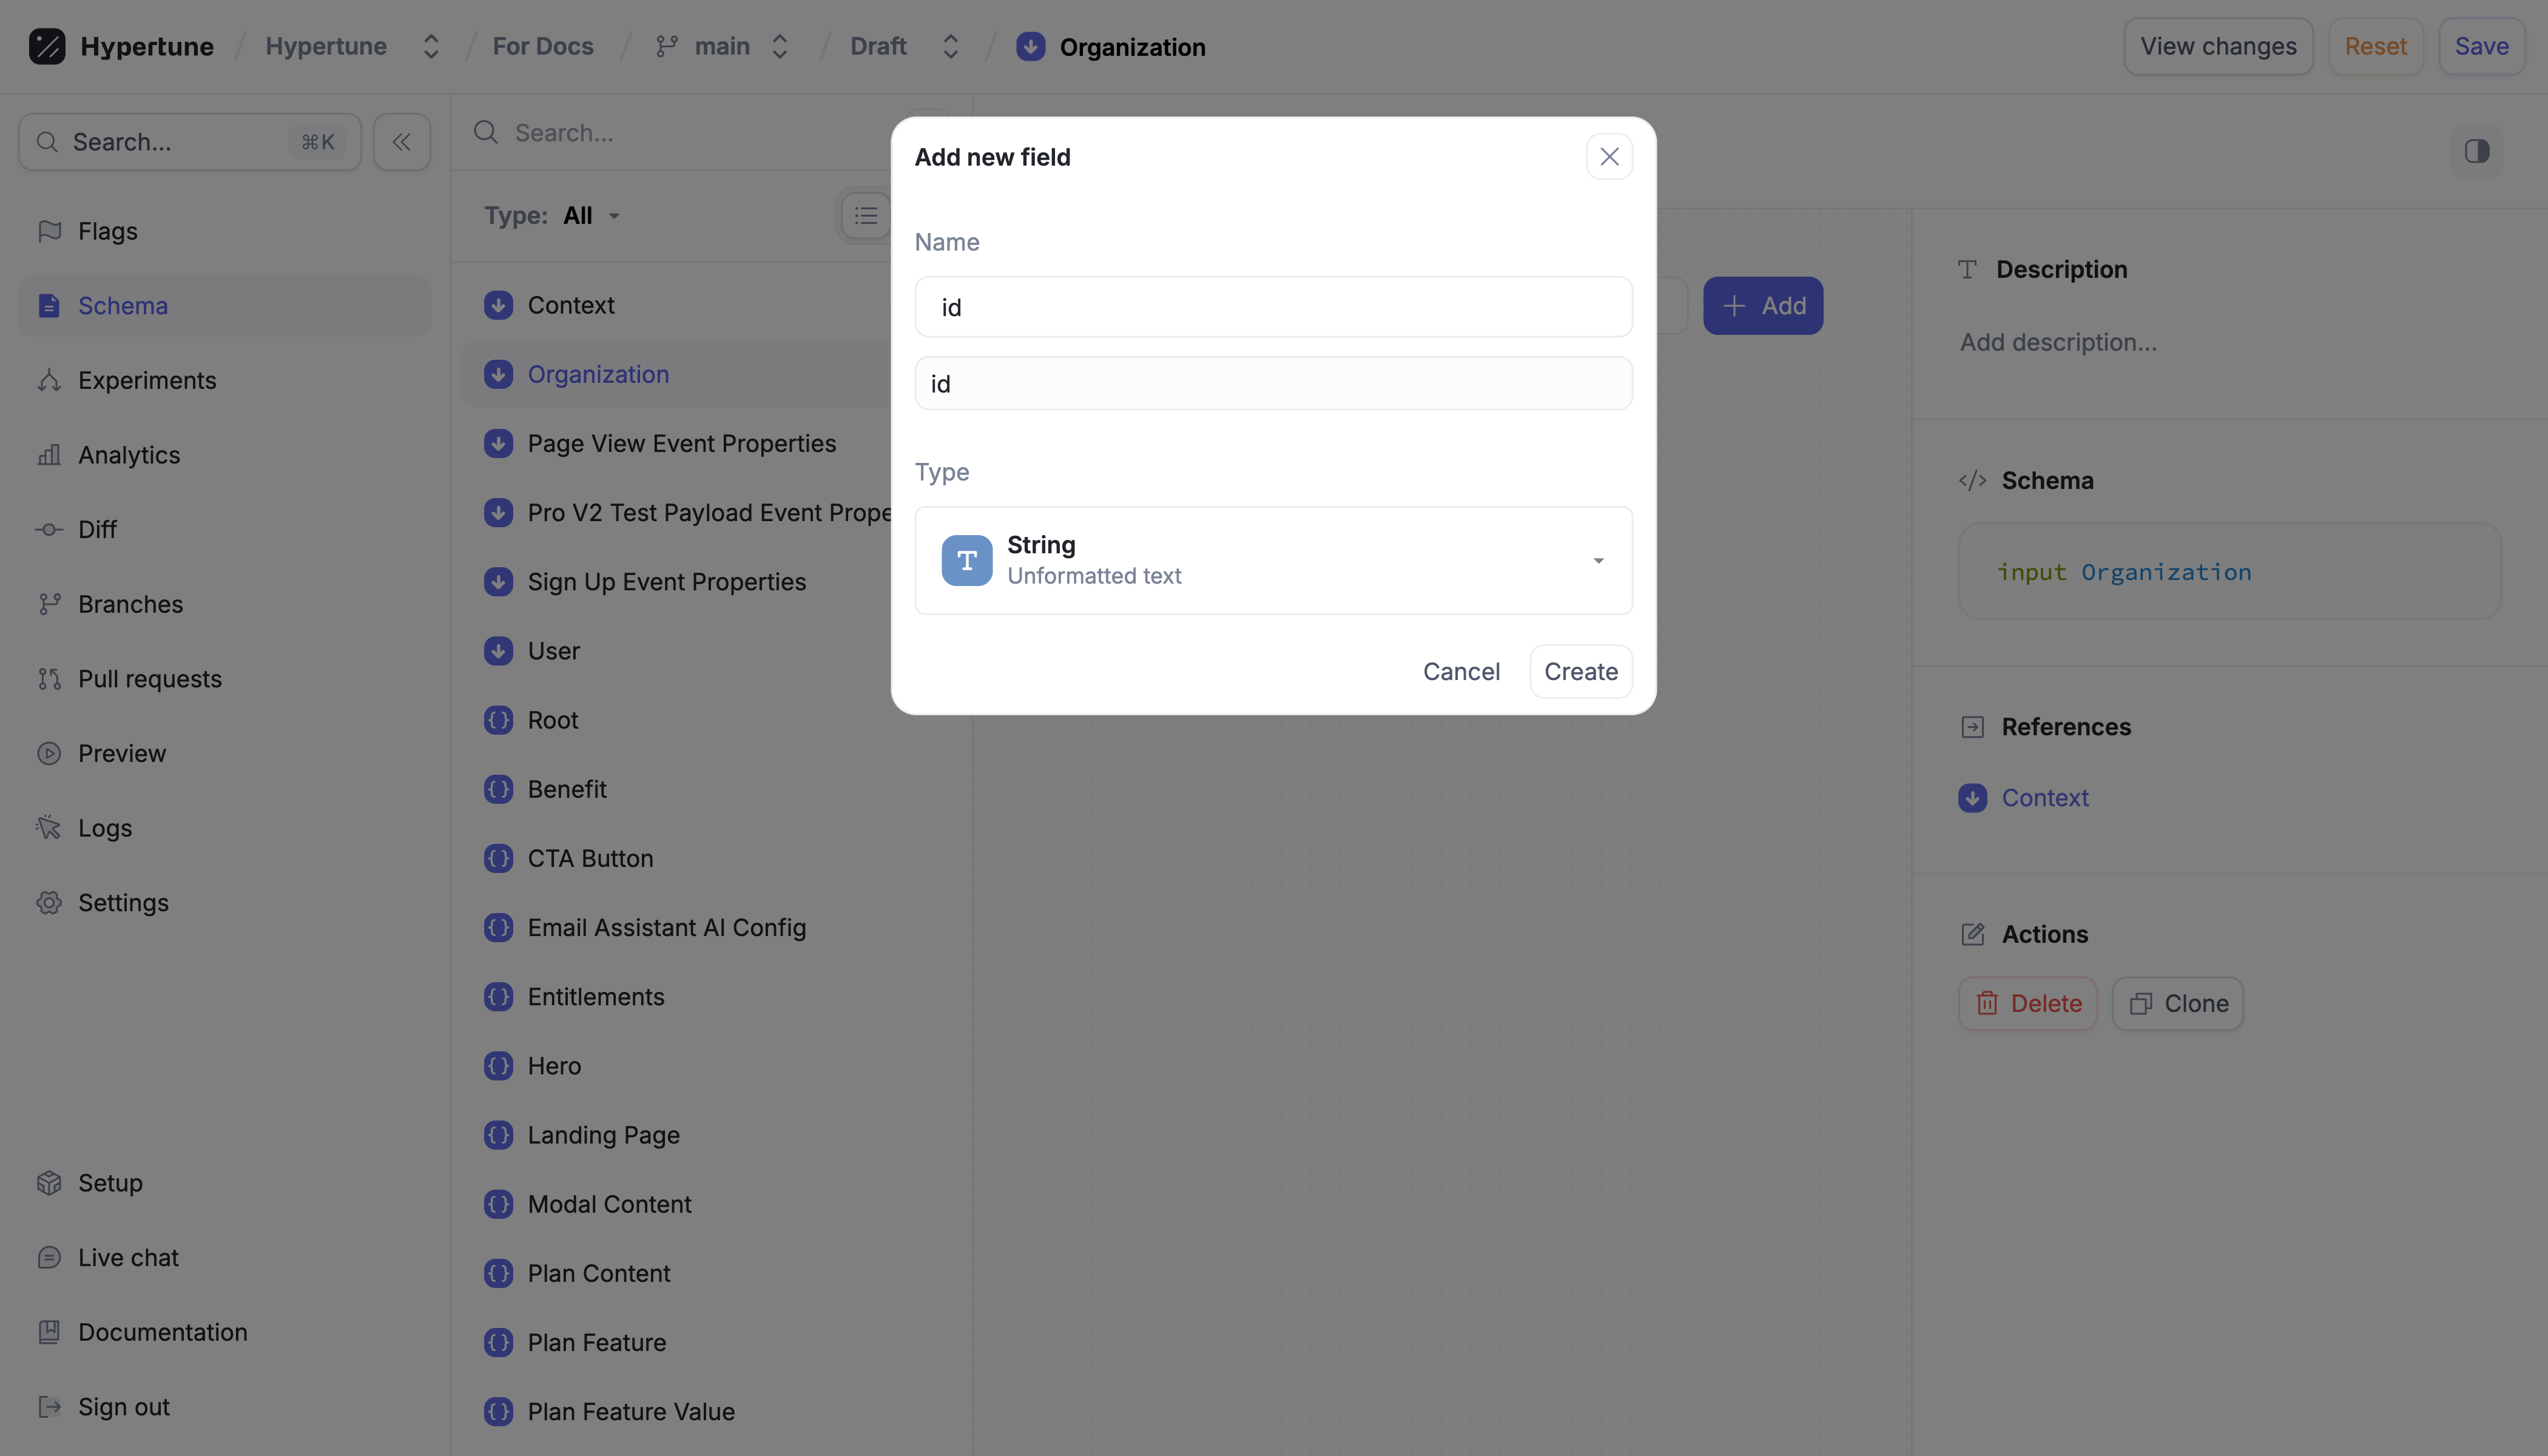Select Page View Event Properties in list
The height and width of the screenshot is (1456, 2548).
(x=681, y=443)
